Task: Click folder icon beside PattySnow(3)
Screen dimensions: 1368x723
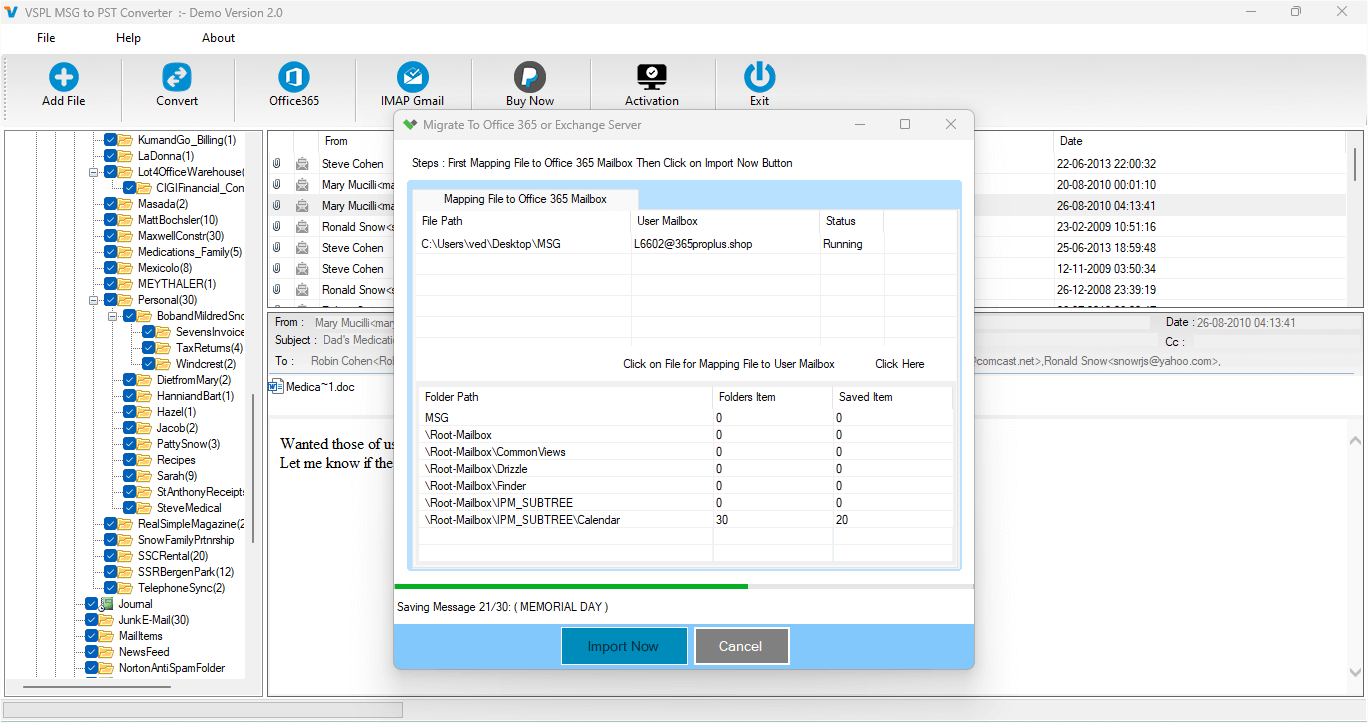Action: point(145,444)
